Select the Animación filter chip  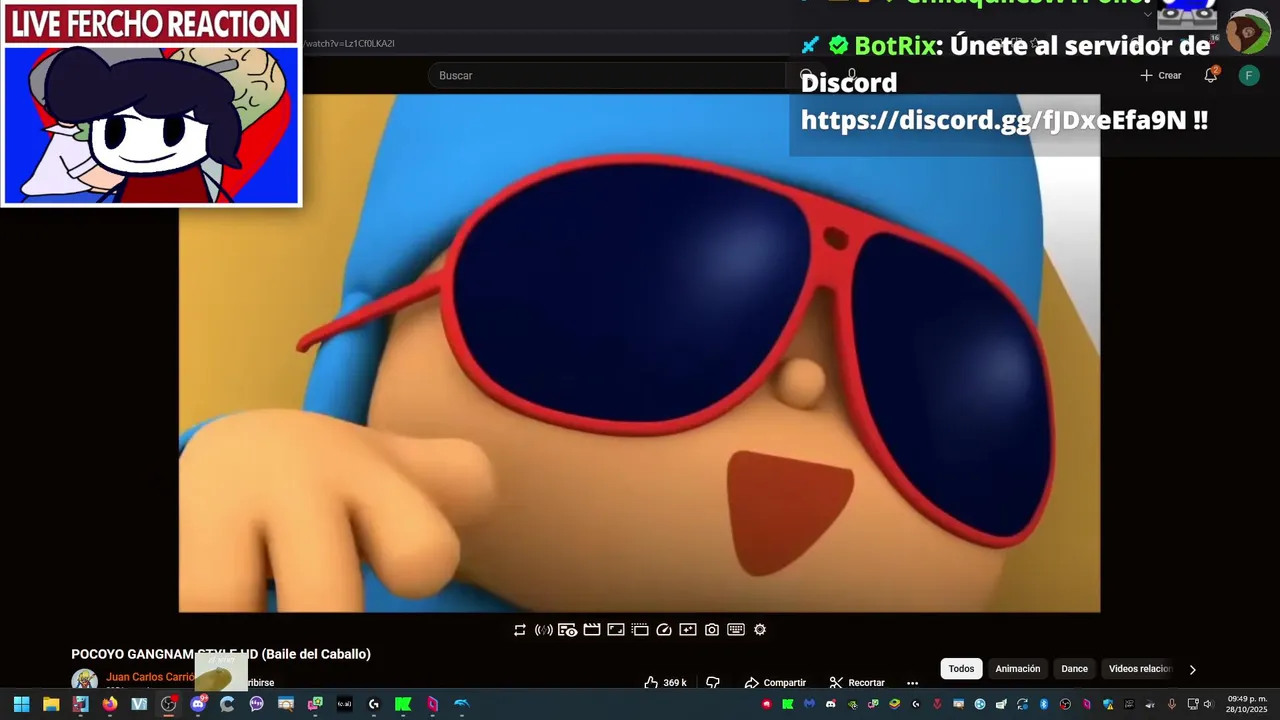[1018, 669]
